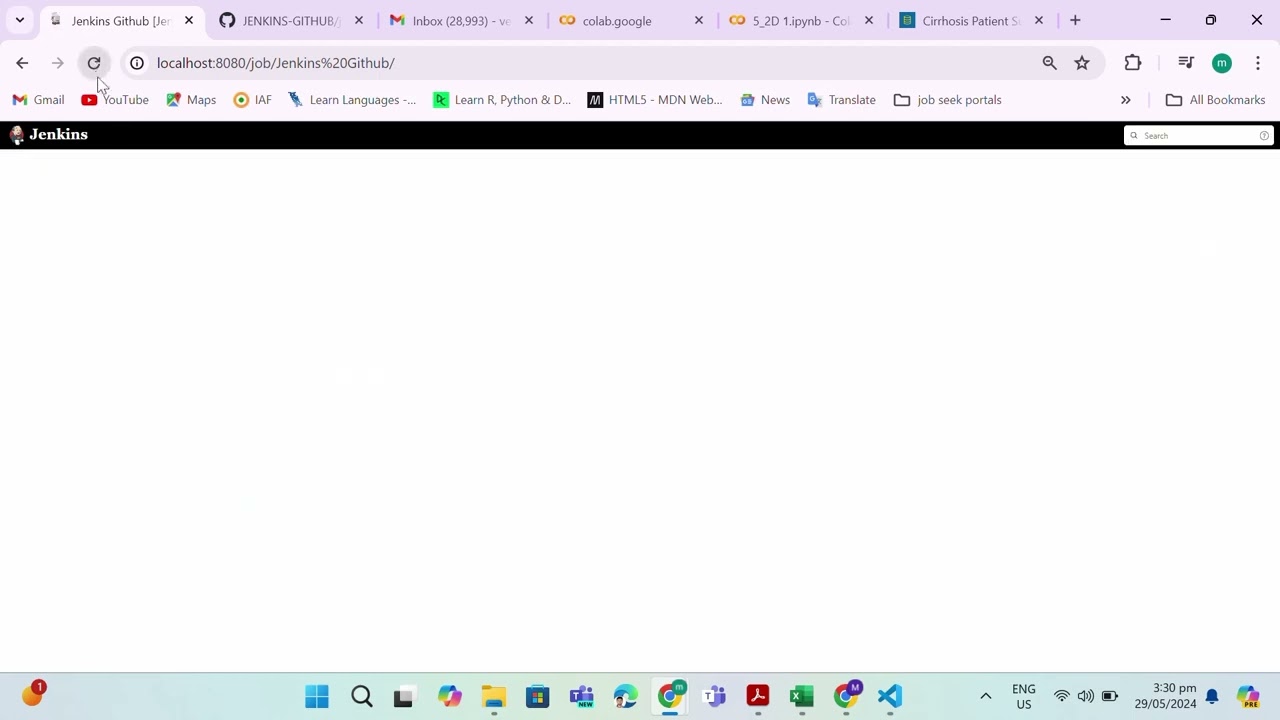Open Microsoft Store from taskbar
This screenshot has width=1280, height=720.
click(x=538, y=696)
